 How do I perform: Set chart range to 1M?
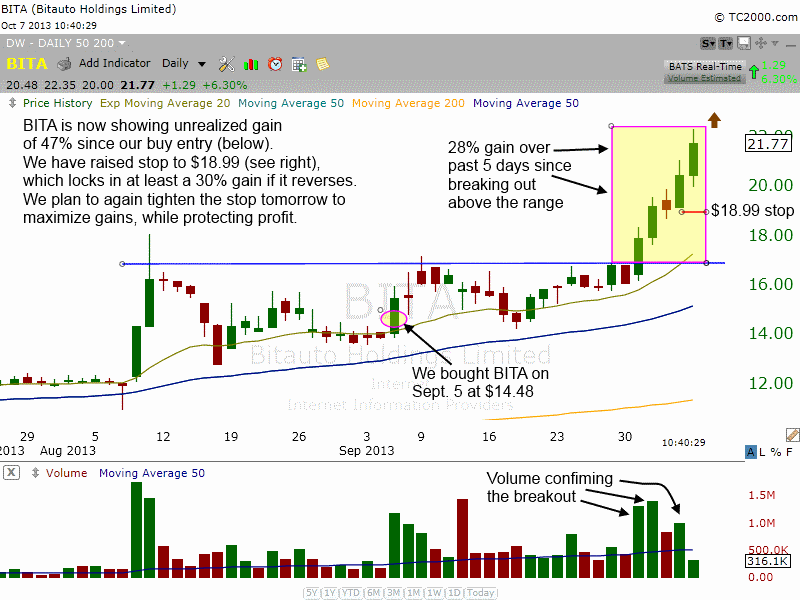pos(414,593)
